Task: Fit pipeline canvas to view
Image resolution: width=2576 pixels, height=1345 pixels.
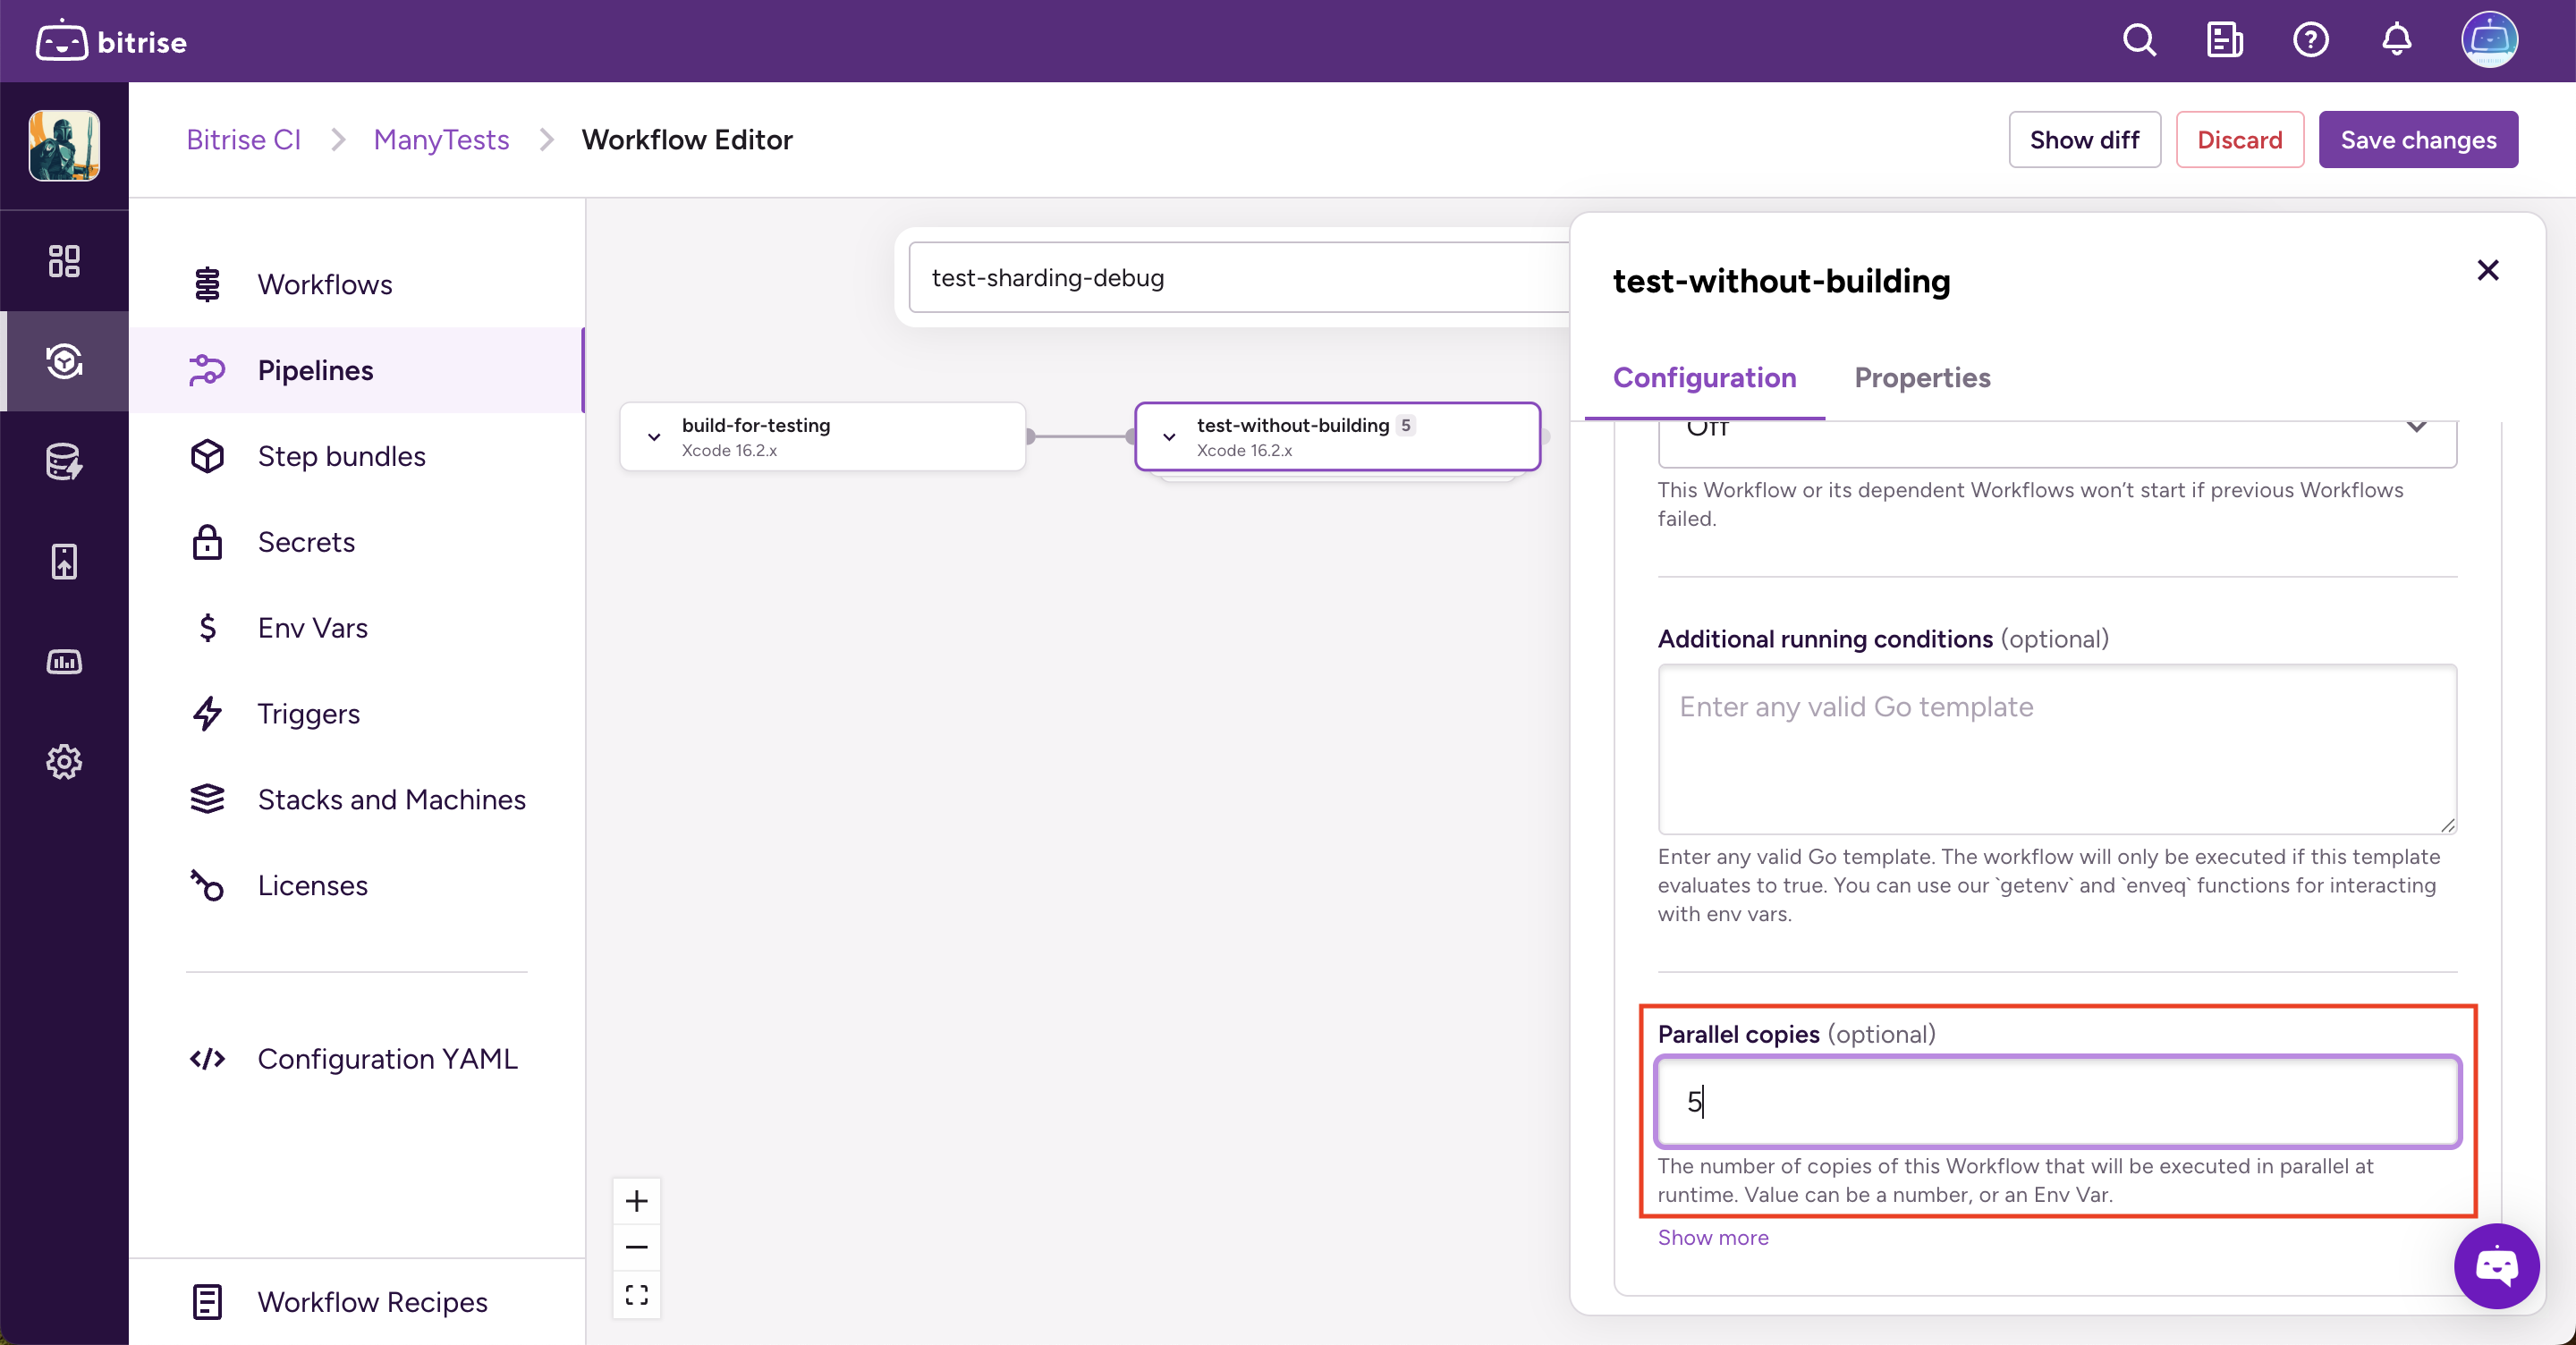Action: [636, 1294]
